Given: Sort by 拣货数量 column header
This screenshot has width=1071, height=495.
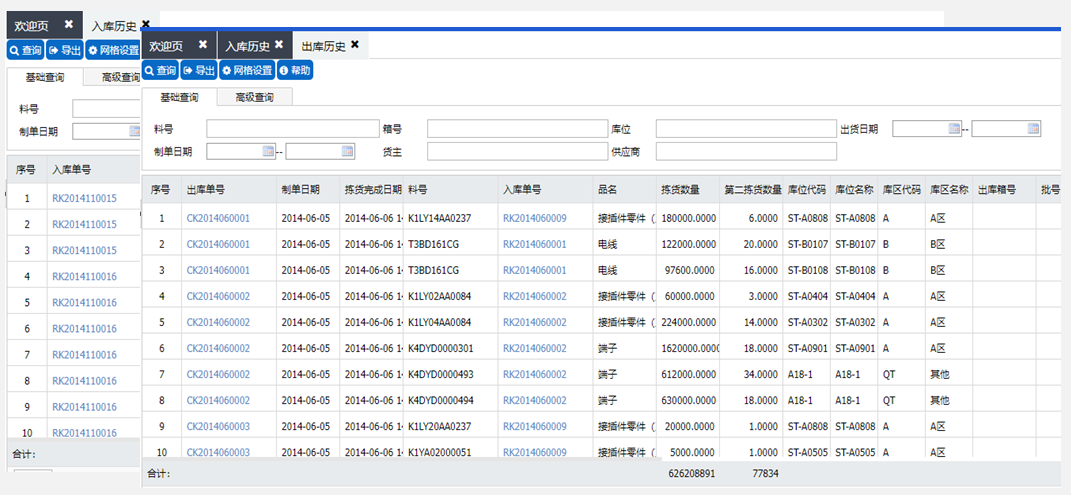Looking at the screenshot, I should (688, 189).
